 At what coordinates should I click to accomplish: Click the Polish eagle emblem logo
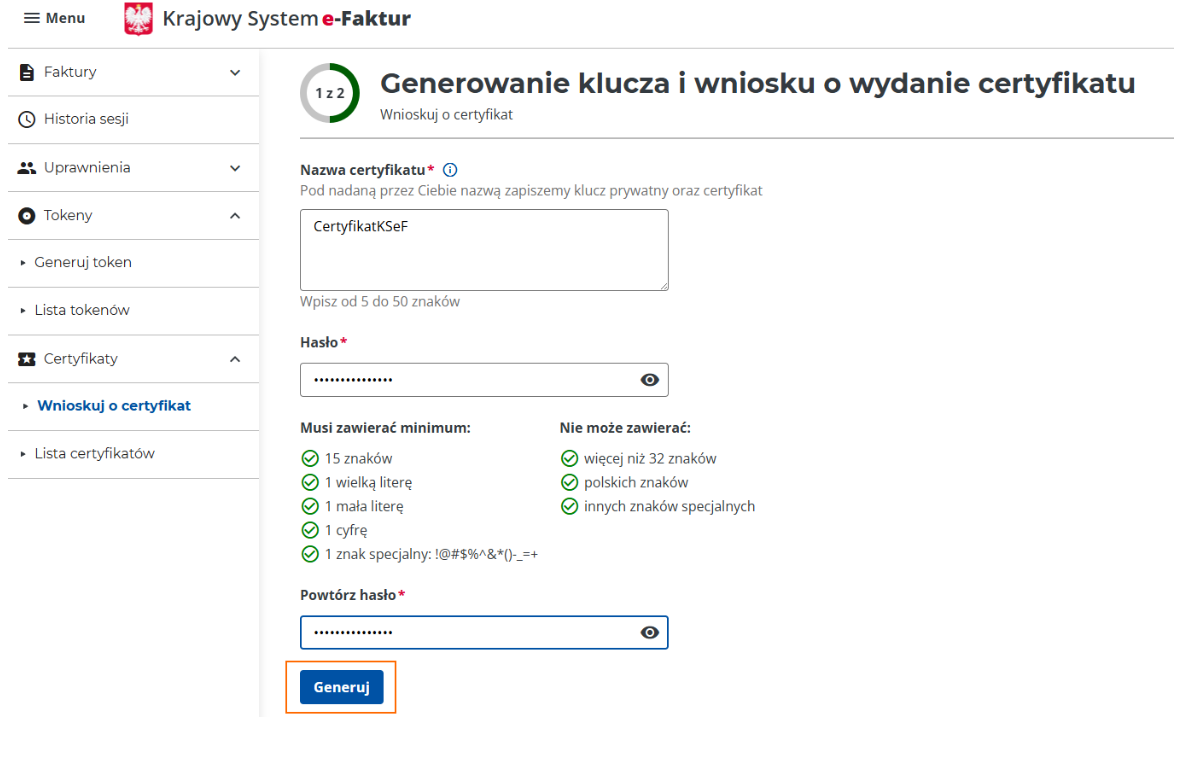pyautogui.click(x=139, y=19)
